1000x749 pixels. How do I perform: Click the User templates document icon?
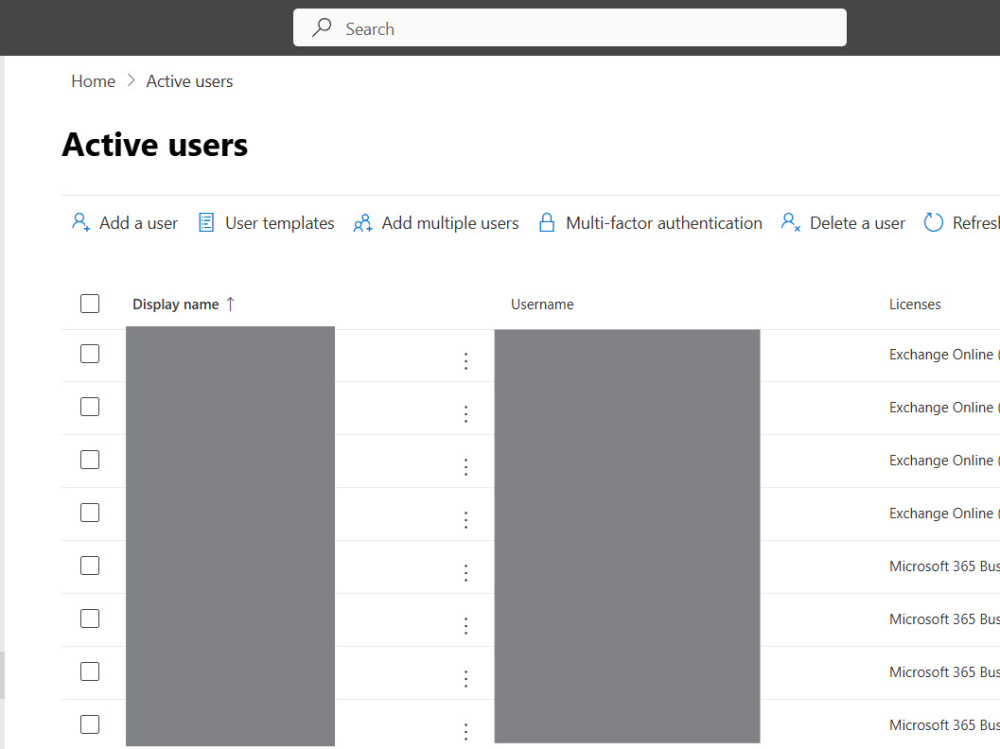pyautogui.click(x=206, y=223)
